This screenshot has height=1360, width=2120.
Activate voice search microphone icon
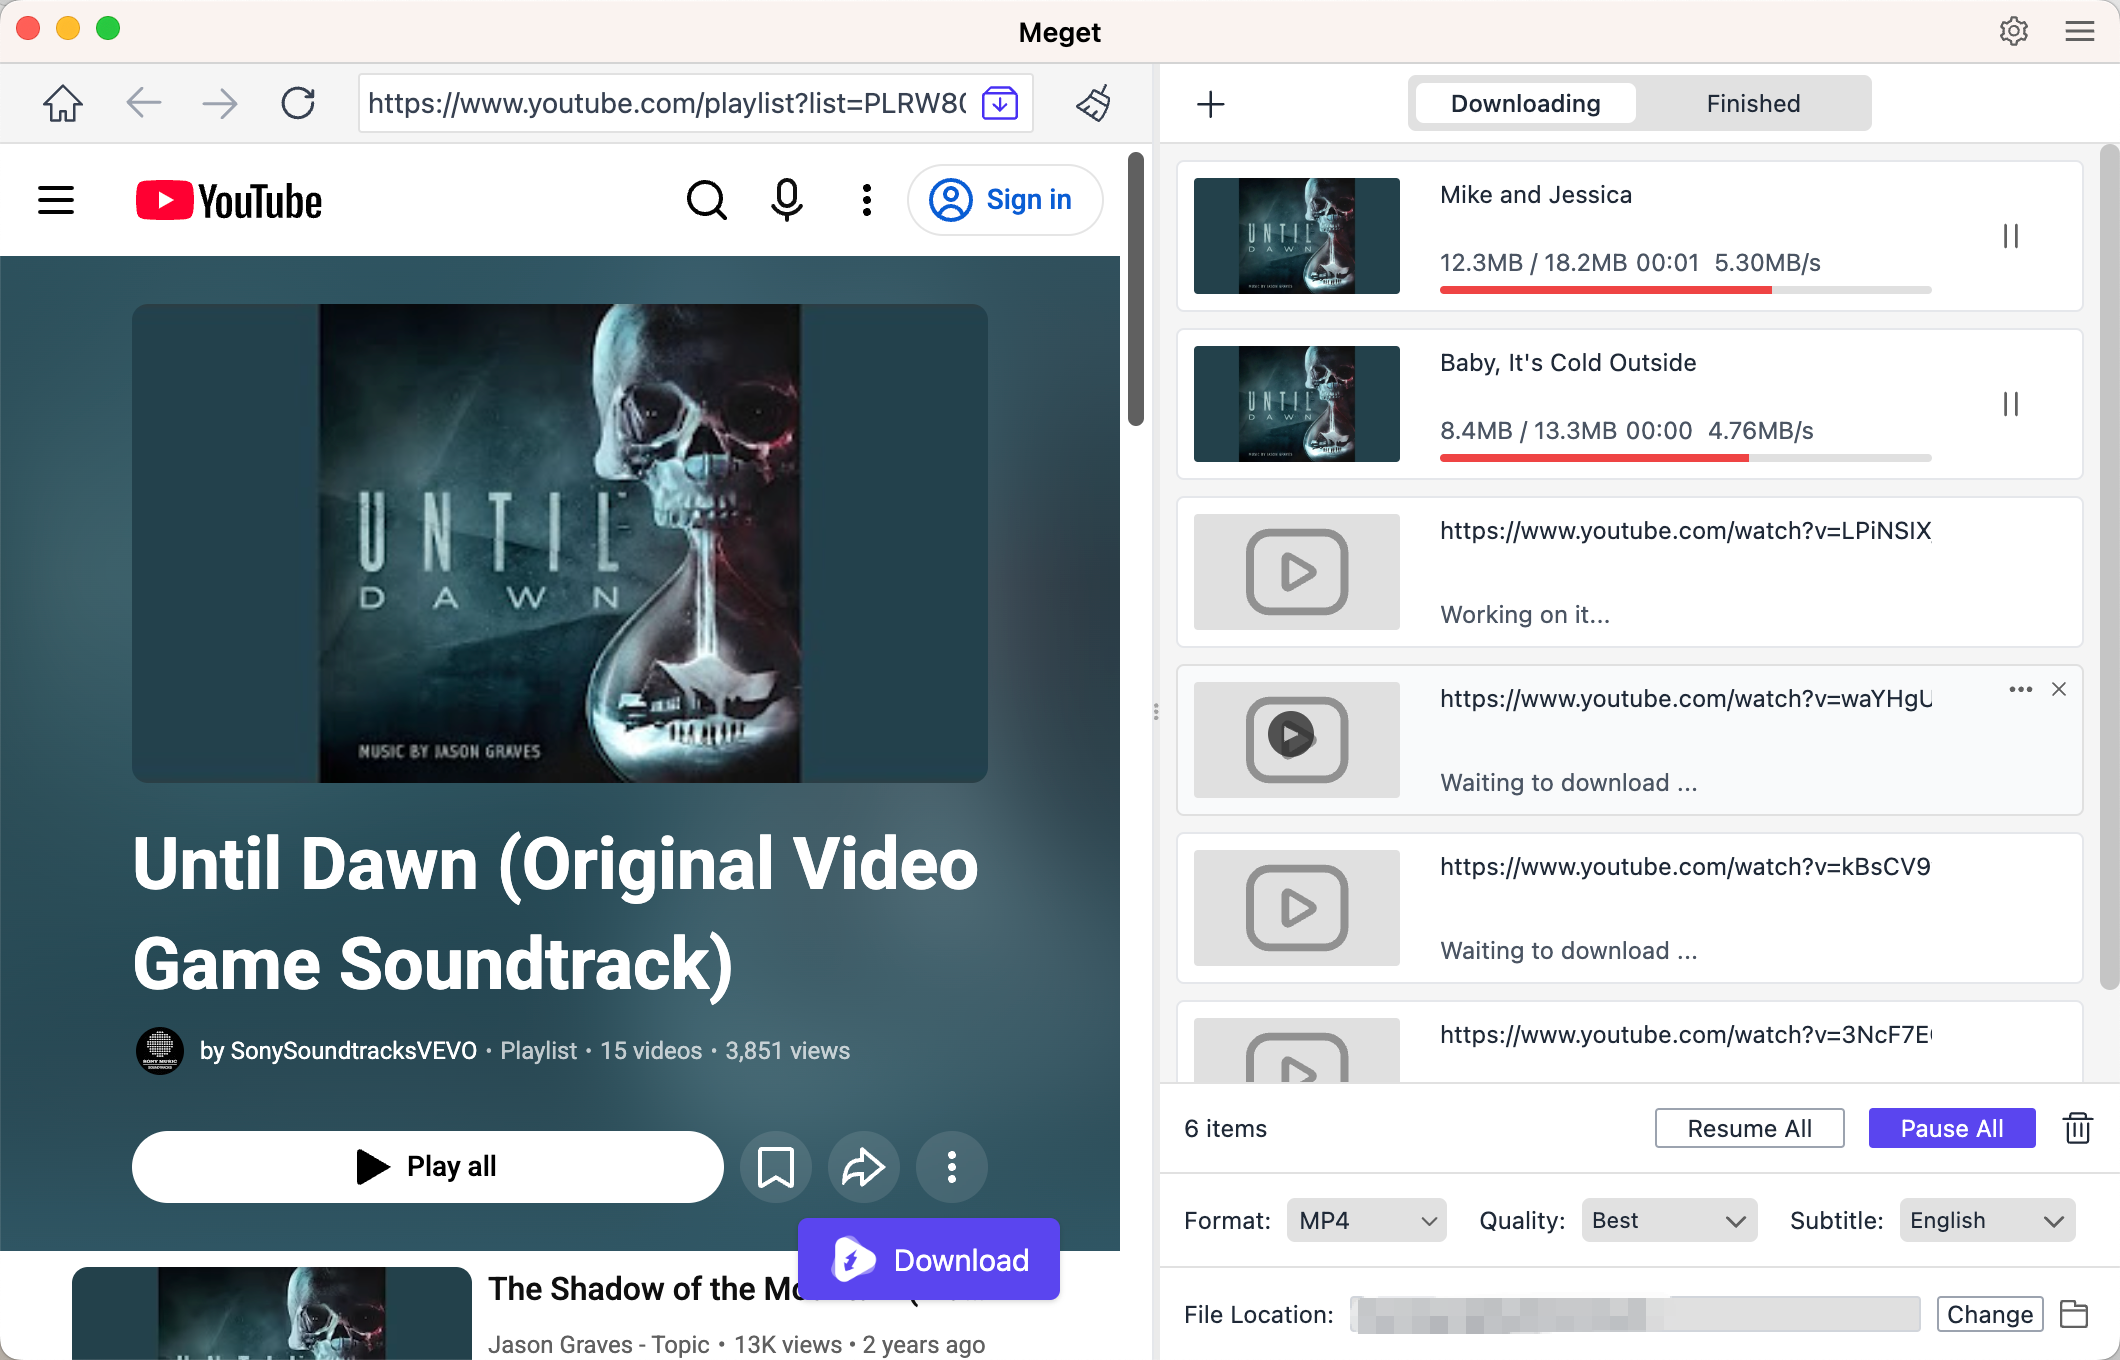[x=786, y=199]
